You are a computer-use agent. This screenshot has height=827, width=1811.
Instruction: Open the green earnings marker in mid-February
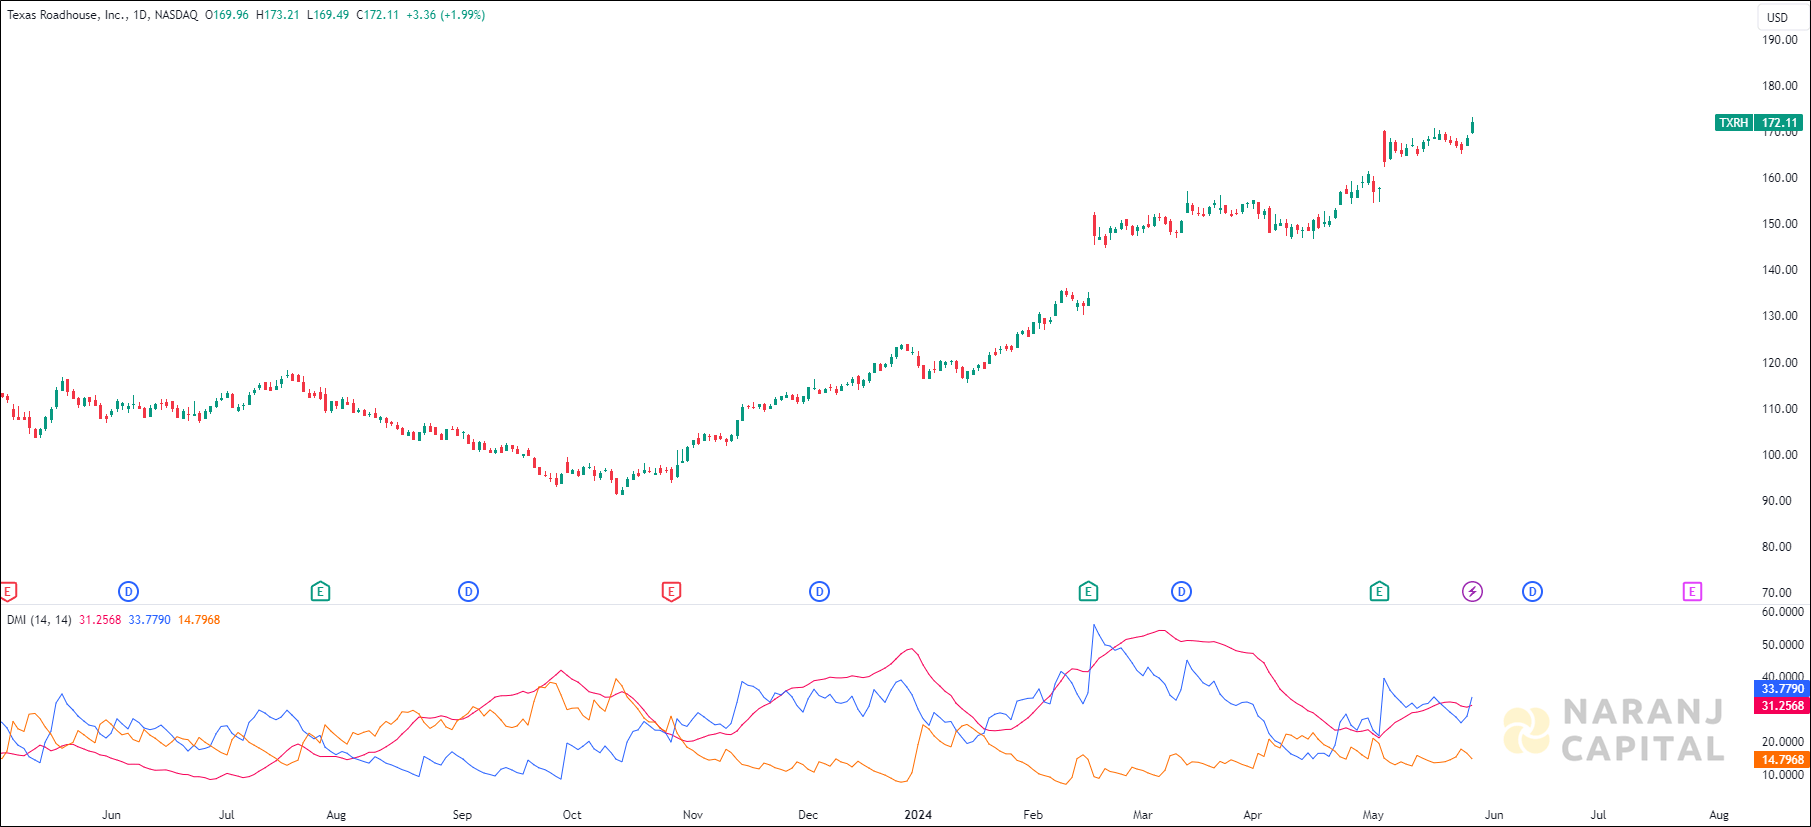pos(1088,592)
